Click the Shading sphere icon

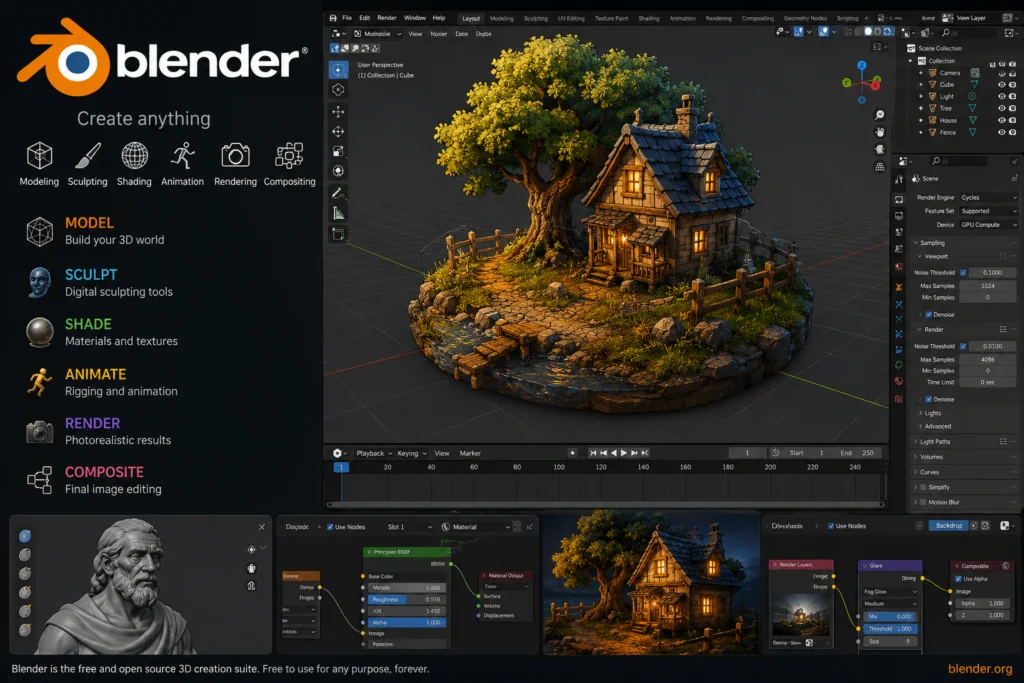[x=135, y=155]
